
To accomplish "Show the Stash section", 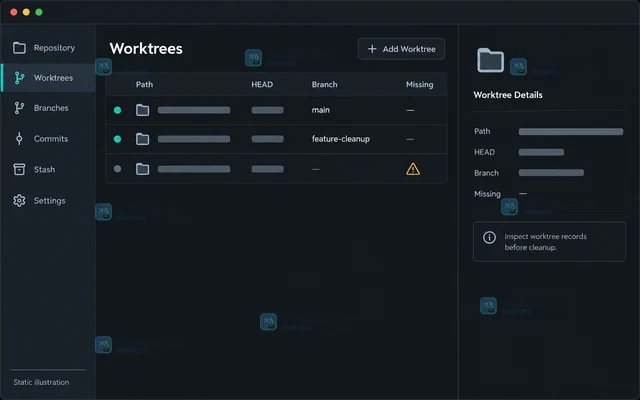I will (48, 169).
